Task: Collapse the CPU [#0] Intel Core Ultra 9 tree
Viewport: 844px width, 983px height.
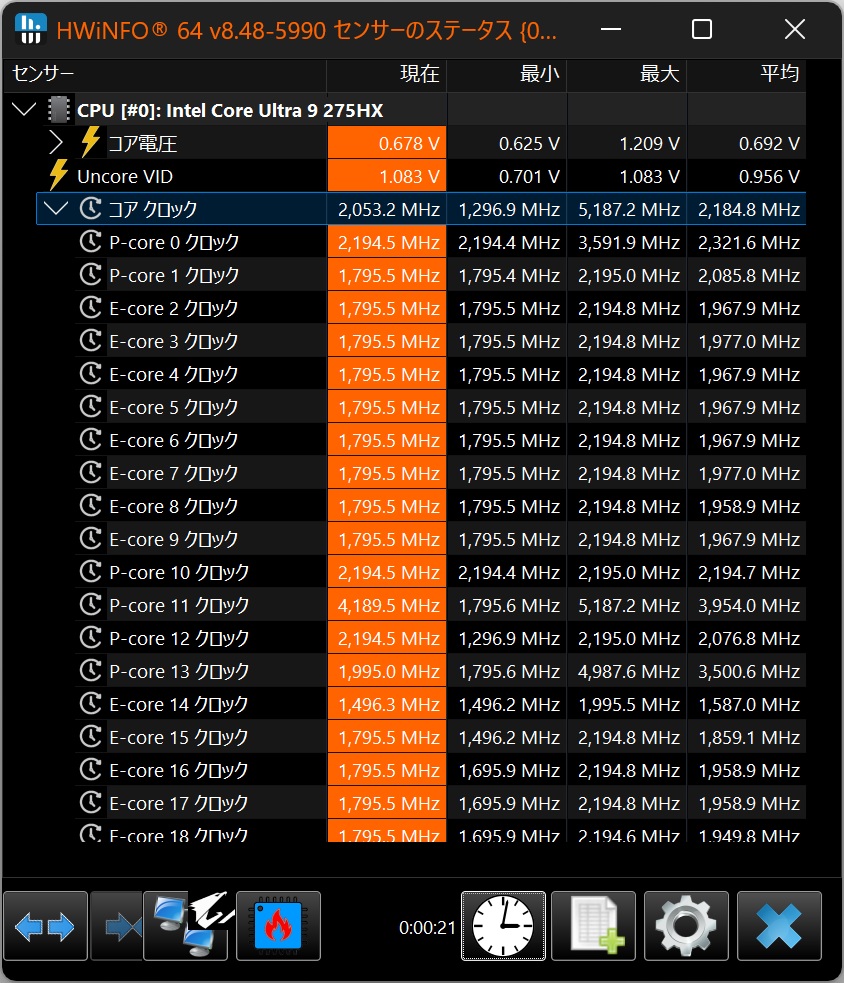Action: (x=24, y=110)
